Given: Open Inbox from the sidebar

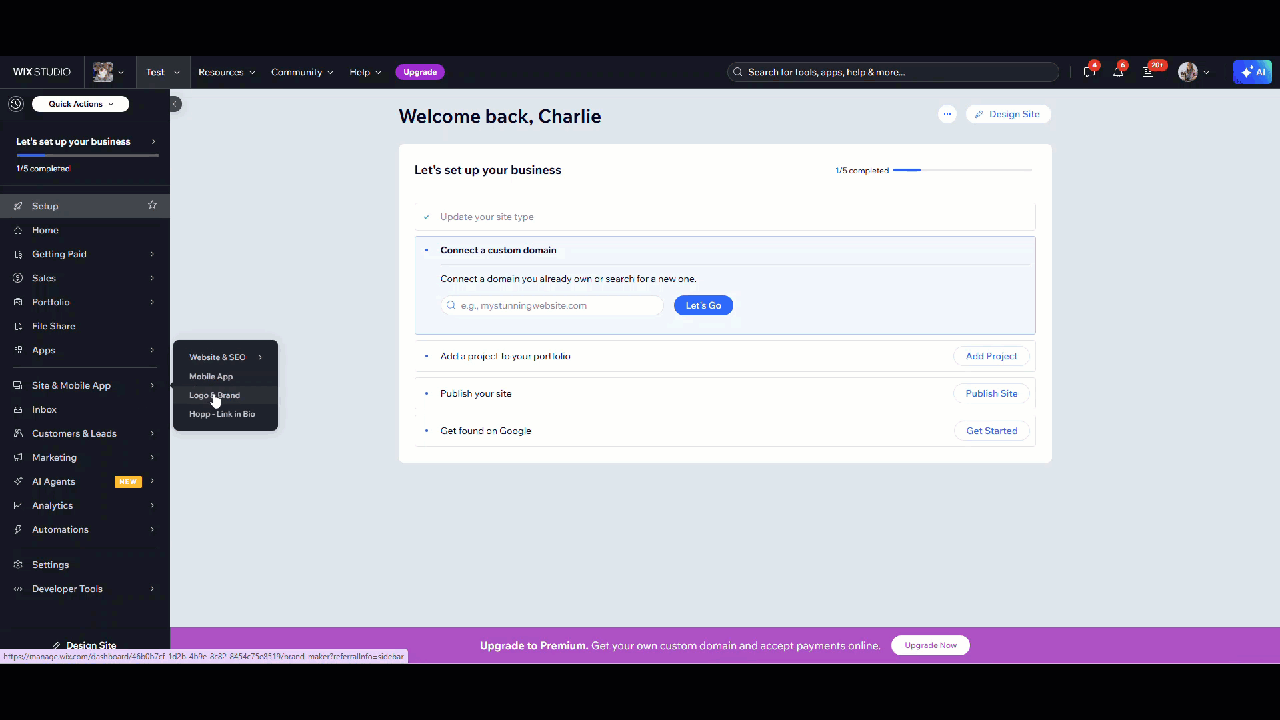Looking at the screenshot, I should pyautogui.click(x=44, y=409).
